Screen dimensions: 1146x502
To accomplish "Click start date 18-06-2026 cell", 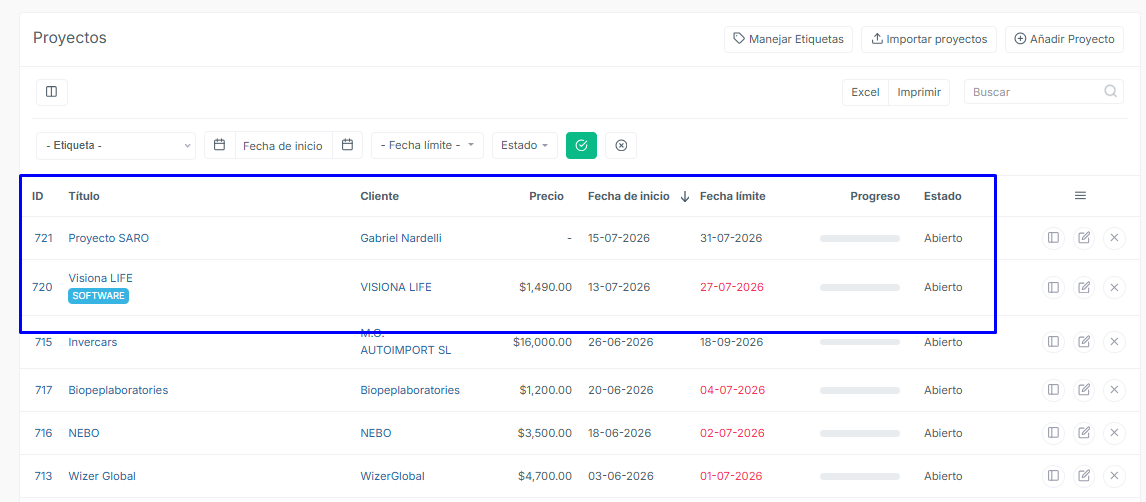I will click(x=621, y=433).
